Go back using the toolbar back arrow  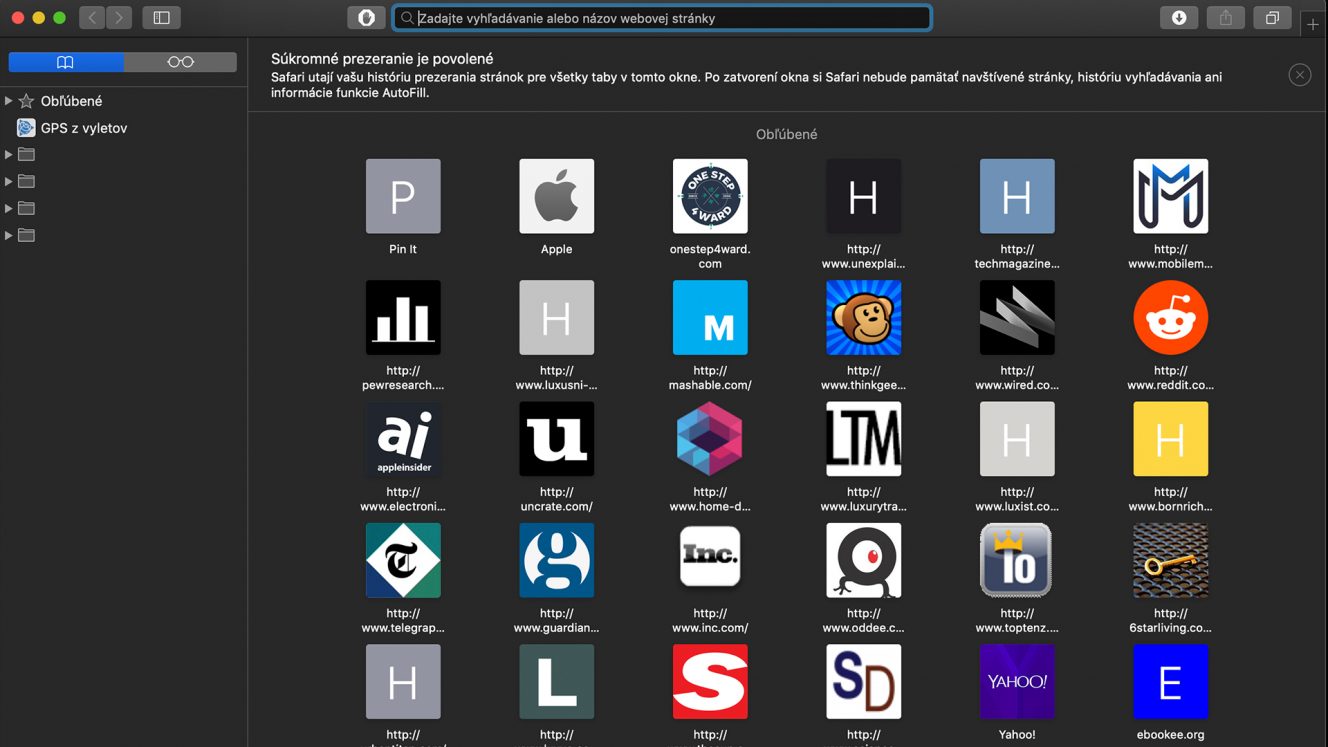click(92, 17)
